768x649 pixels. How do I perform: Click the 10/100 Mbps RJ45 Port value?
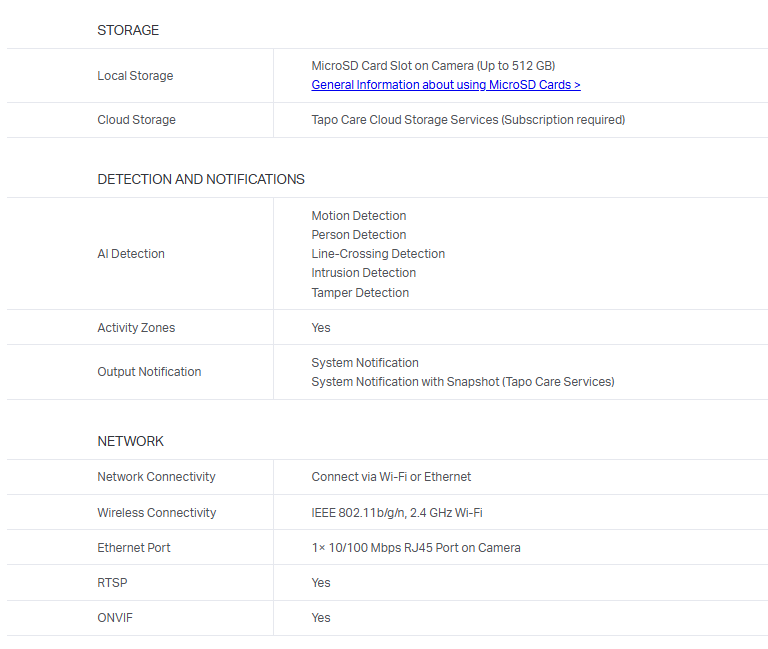click(416, 548)
